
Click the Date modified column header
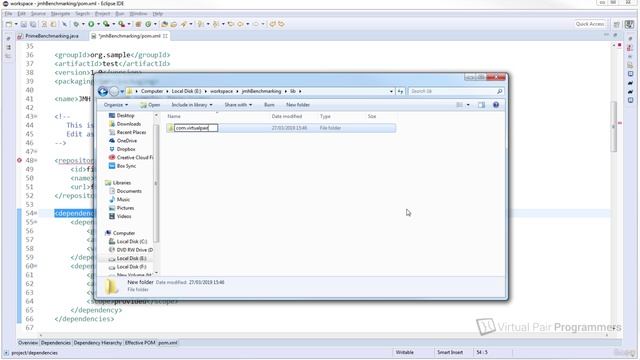pyautogui.click(x=287, y=117)
